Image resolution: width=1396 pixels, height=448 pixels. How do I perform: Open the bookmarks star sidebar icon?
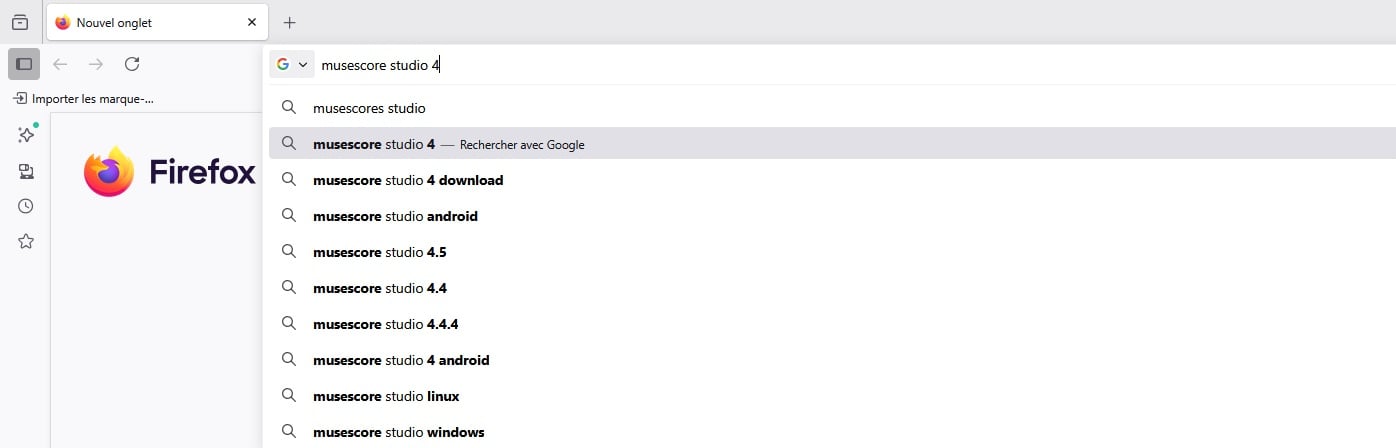[x=26, y=241]
